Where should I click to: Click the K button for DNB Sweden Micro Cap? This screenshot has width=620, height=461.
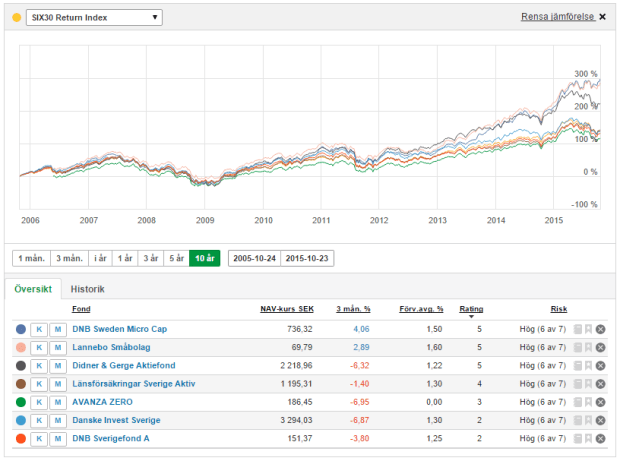coord(39,328)
